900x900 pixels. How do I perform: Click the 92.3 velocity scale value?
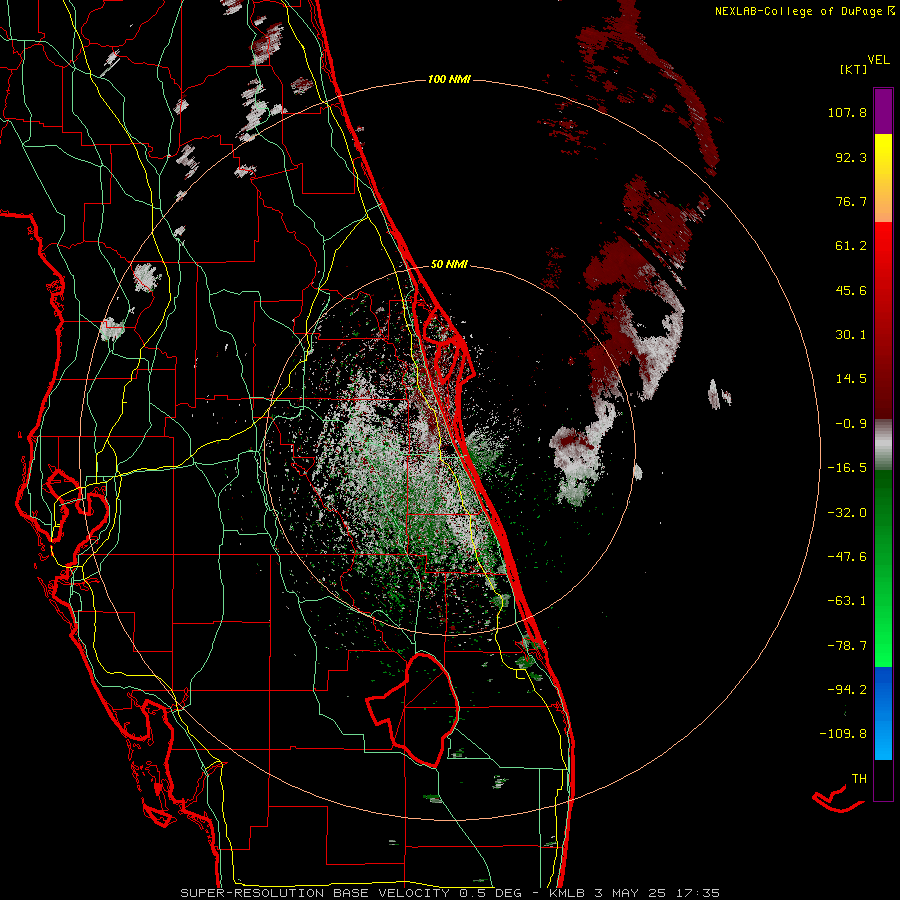pos(851,157)
